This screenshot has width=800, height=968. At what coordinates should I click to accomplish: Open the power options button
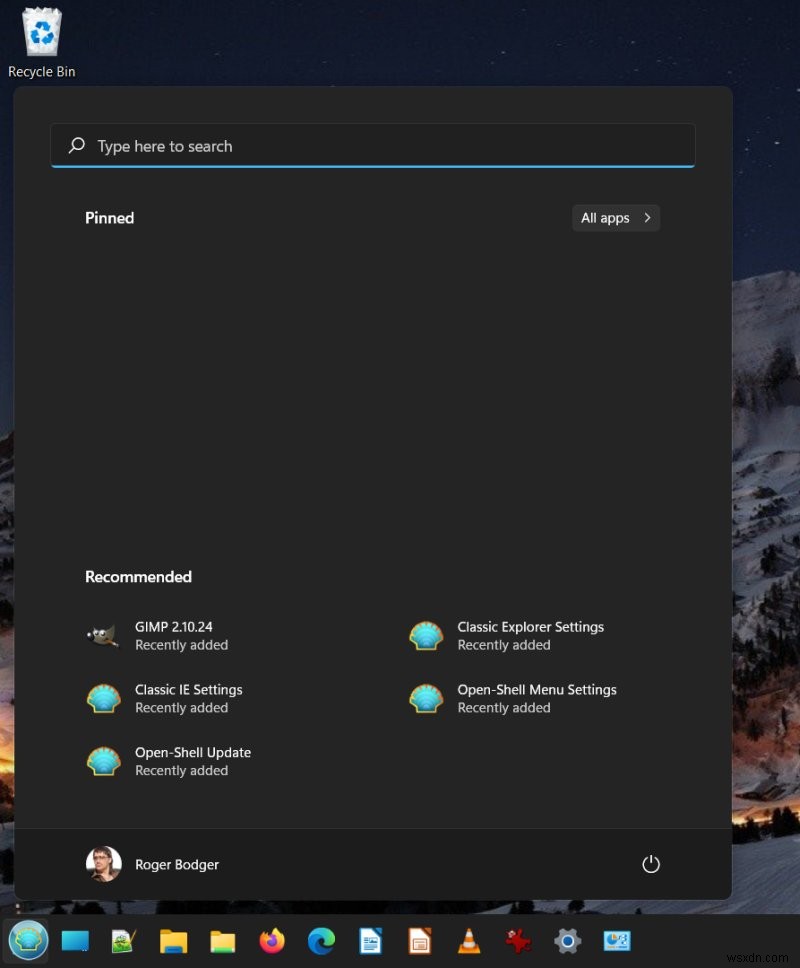point(651,864)
